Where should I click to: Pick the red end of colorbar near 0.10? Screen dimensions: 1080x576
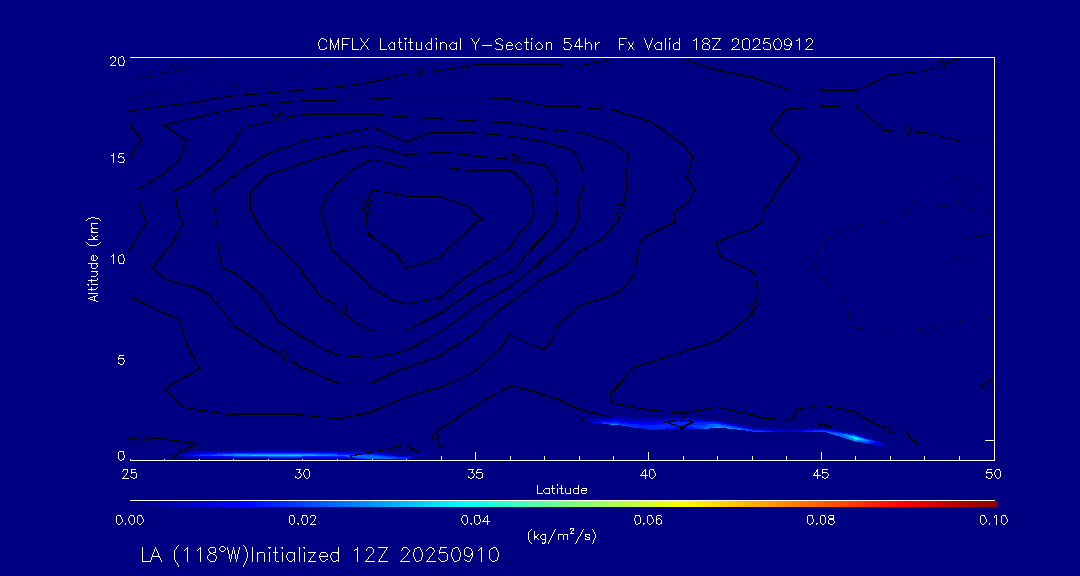[x=990, y=504]
